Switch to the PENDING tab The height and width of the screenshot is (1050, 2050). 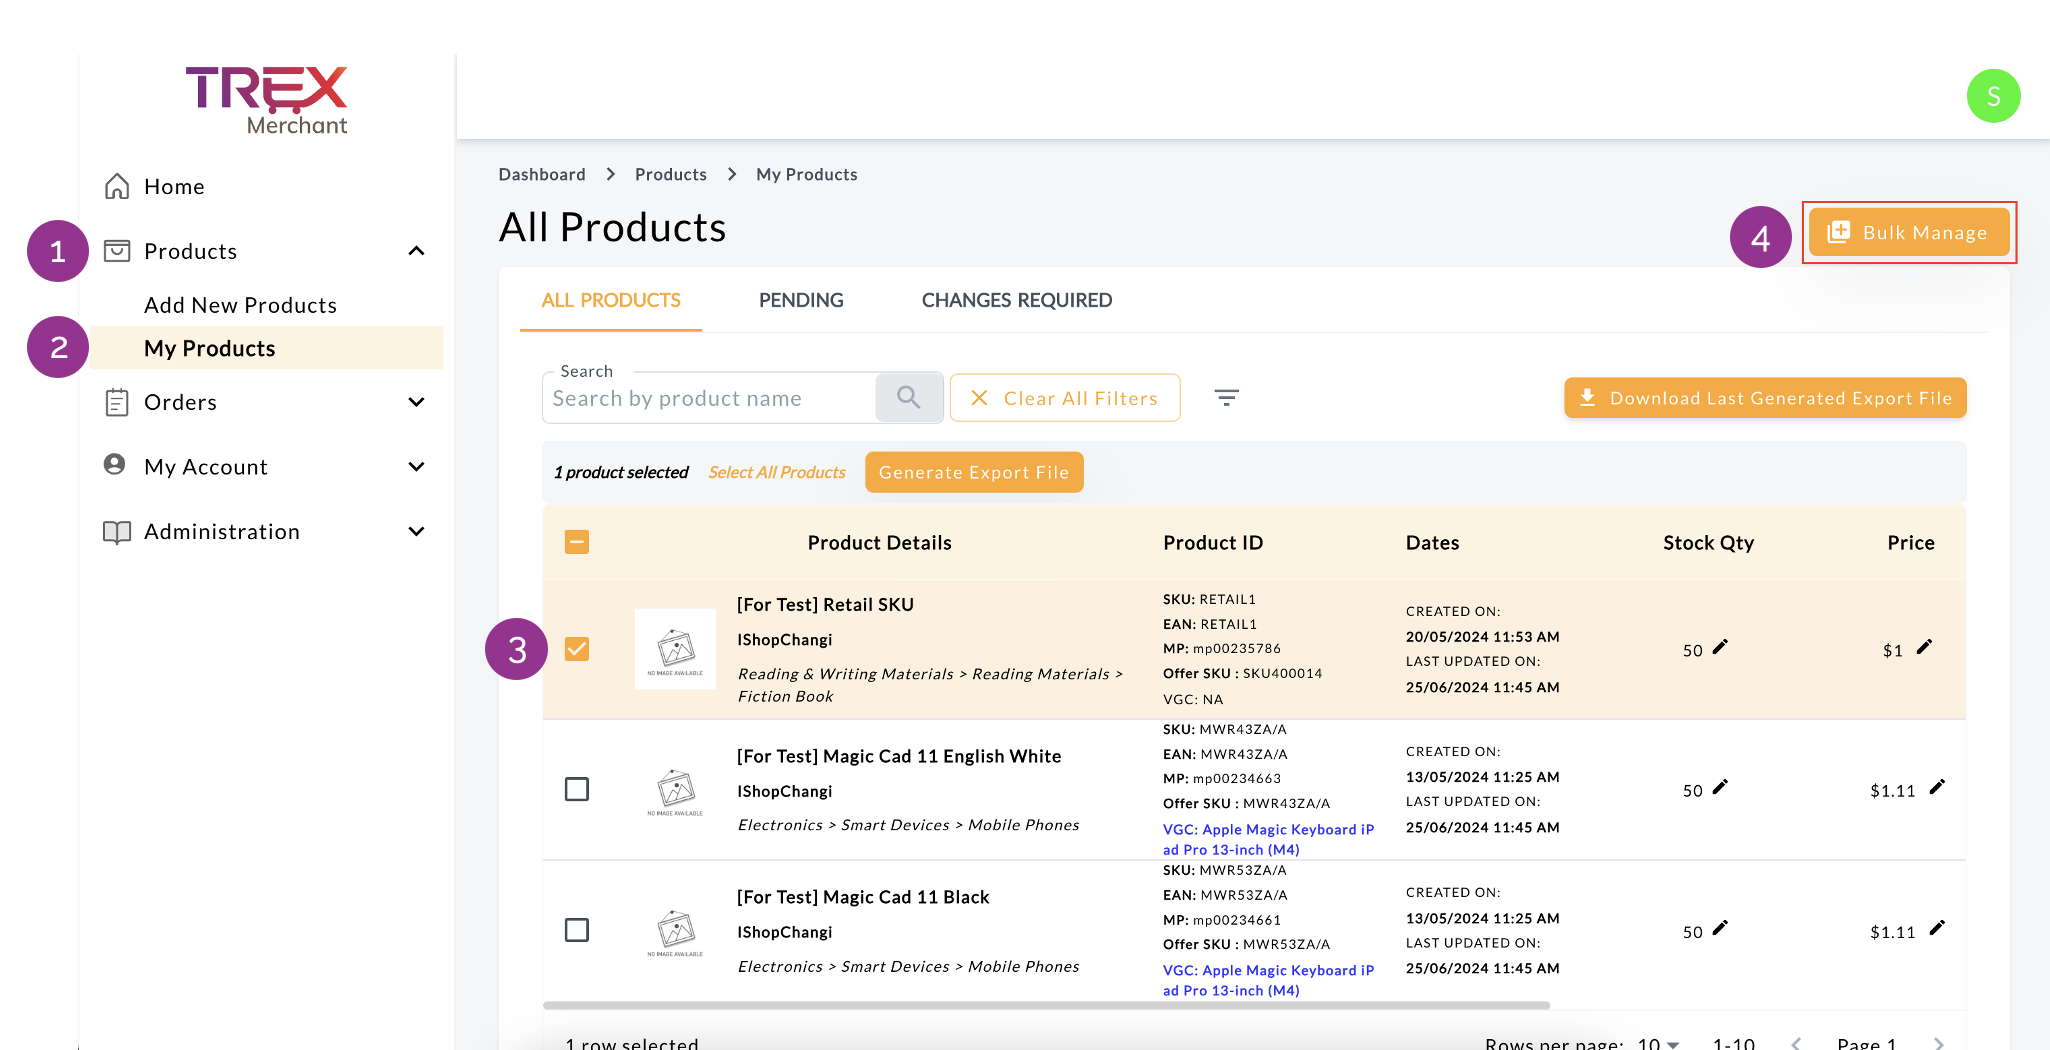tap(801, 300)
